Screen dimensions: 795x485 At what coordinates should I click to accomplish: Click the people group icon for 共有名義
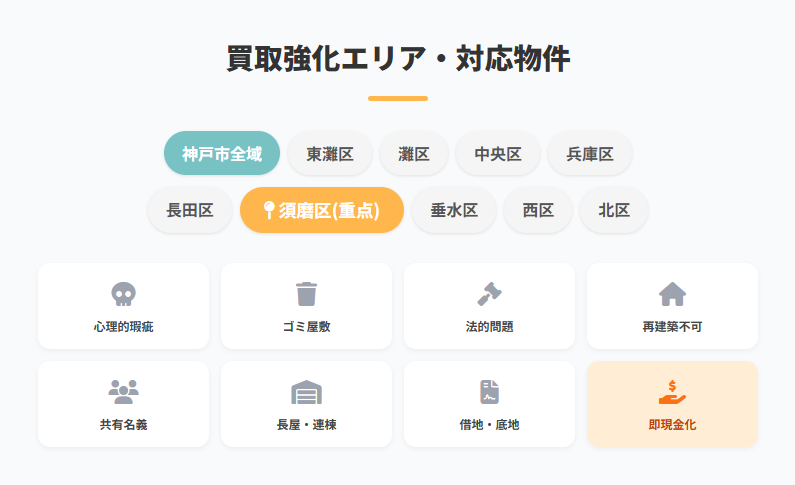coord(123,392)
